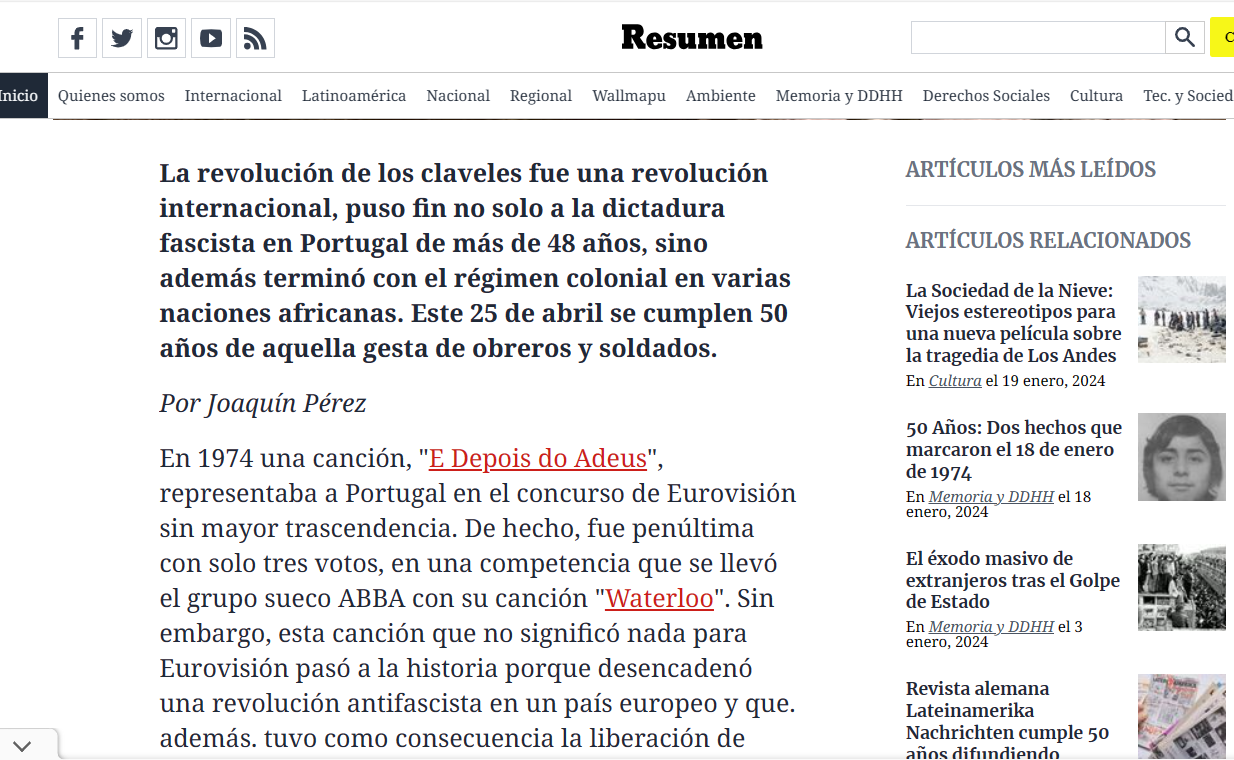Open the Quienes somos menu item
Viewport: 1234px width, 760px height.
coord(111,96)
